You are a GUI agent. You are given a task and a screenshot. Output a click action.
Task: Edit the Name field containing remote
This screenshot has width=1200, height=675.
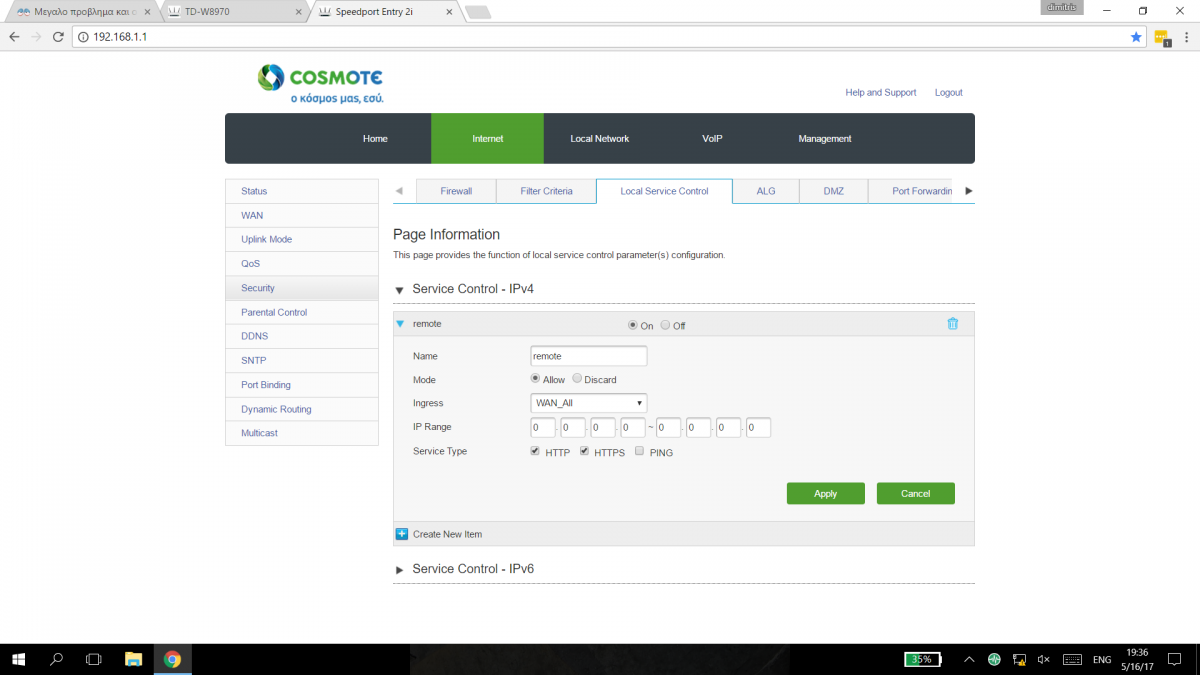tap(589, 356)
